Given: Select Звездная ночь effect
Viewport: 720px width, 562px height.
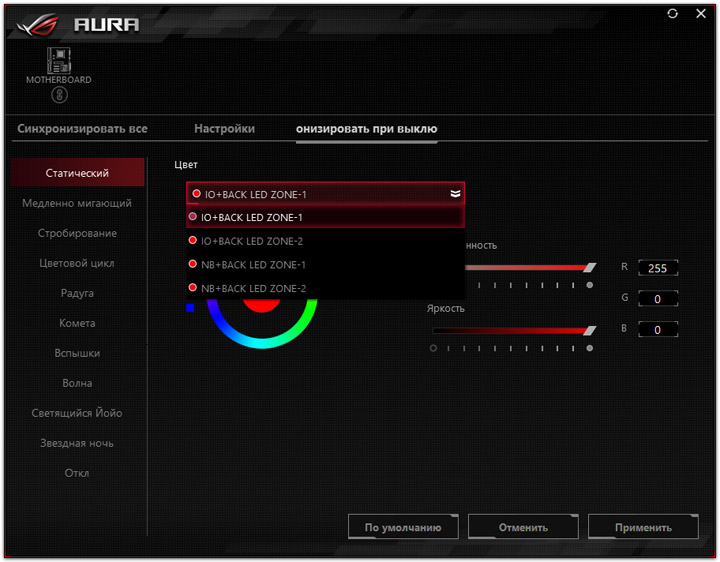Looking at the screenshot, I should coord(77,443).
